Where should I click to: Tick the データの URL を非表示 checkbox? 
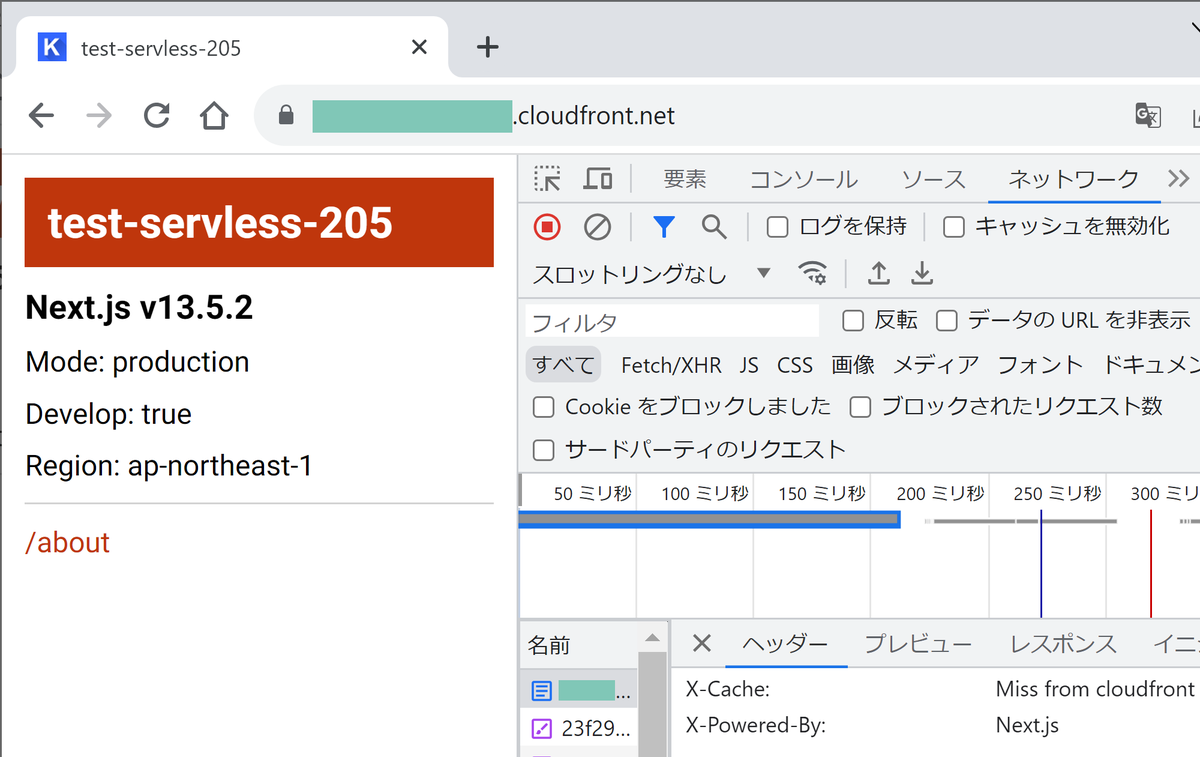pyautogui.click(x=946, y=320)
